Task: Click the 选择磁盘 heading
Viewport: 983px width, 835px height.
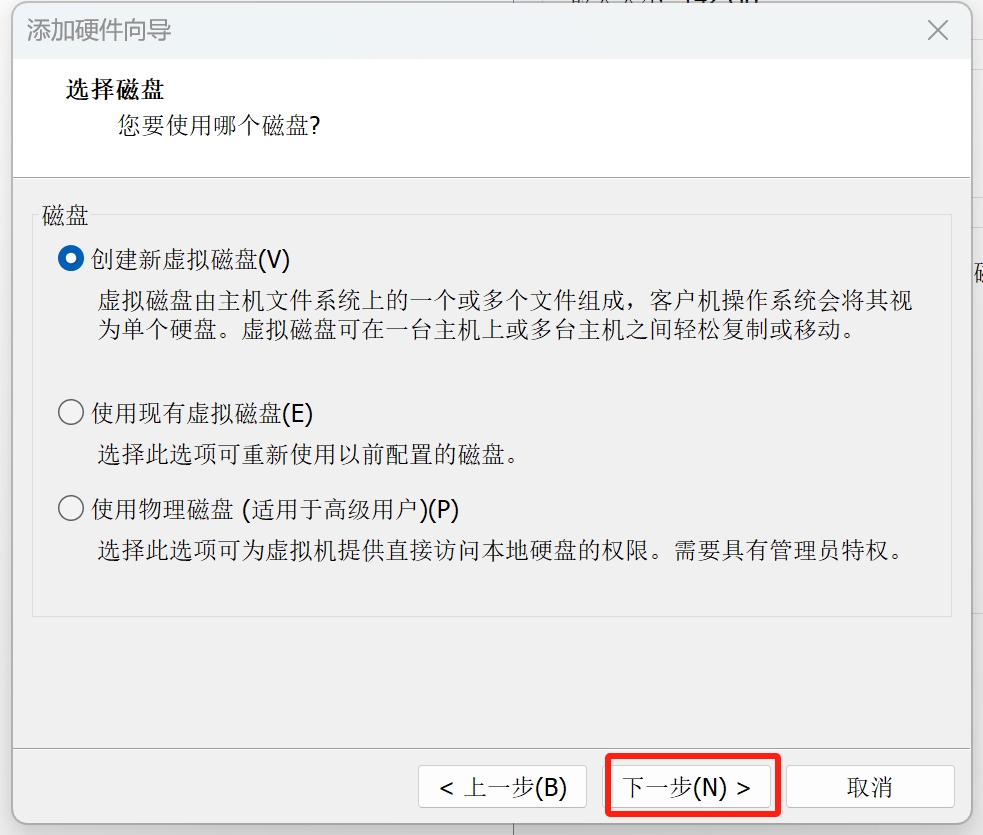Action: click(115, 89)
